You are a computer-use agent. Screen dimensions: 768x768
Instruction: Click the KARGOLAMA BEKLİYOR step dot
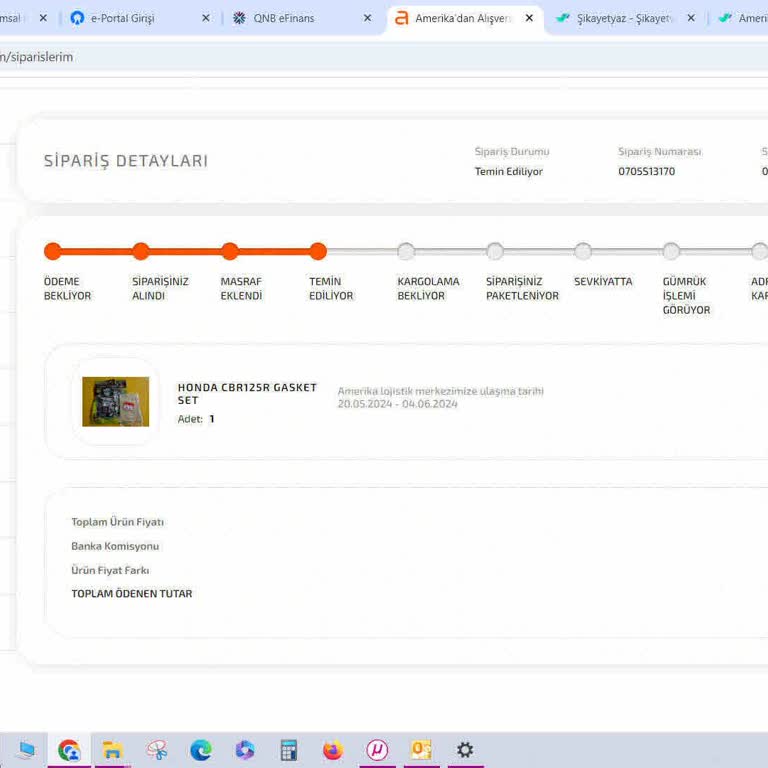[x=406, y=251]
